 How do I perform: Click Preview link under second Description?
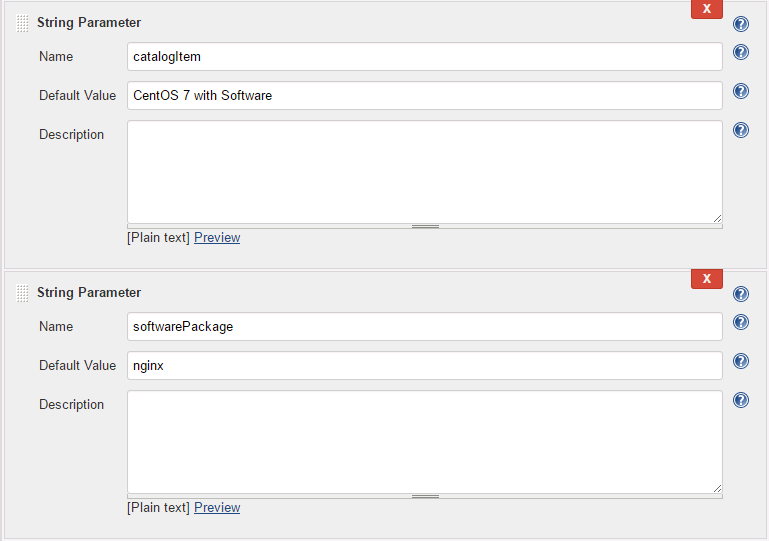point(217,508)
